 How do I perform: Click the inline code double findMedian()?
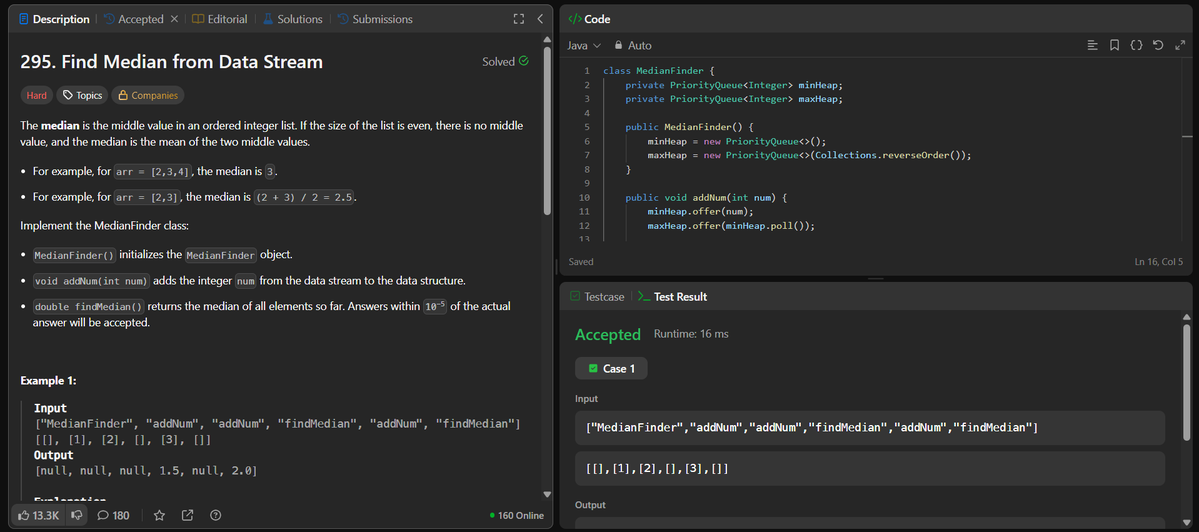[89, 307]
